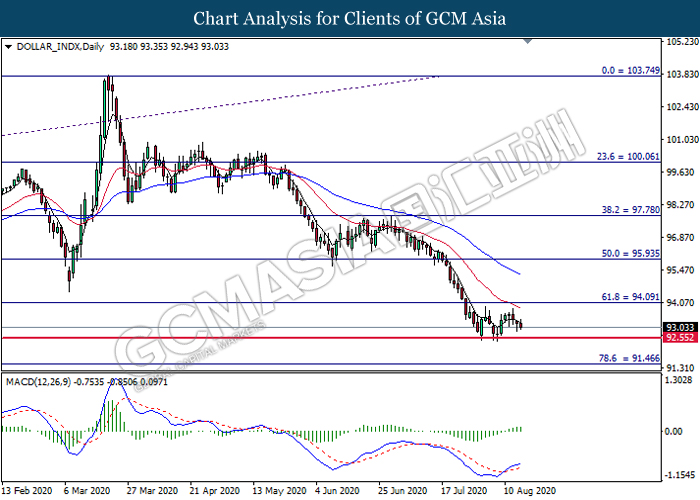700x500 pixels.
Task: Click the 102.430 price axis value
Action: [682, 107]
